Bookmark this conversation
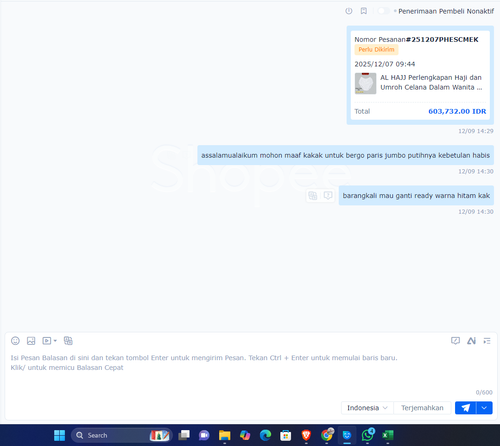This screenshot has height=446, width=500. tap(364, 11)
